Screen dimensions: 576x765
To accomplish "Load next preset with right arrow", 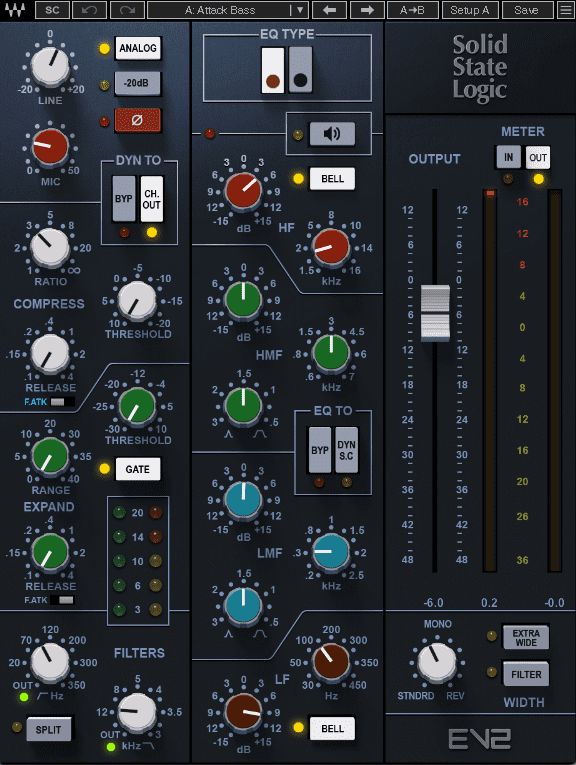I will point(367,10).
